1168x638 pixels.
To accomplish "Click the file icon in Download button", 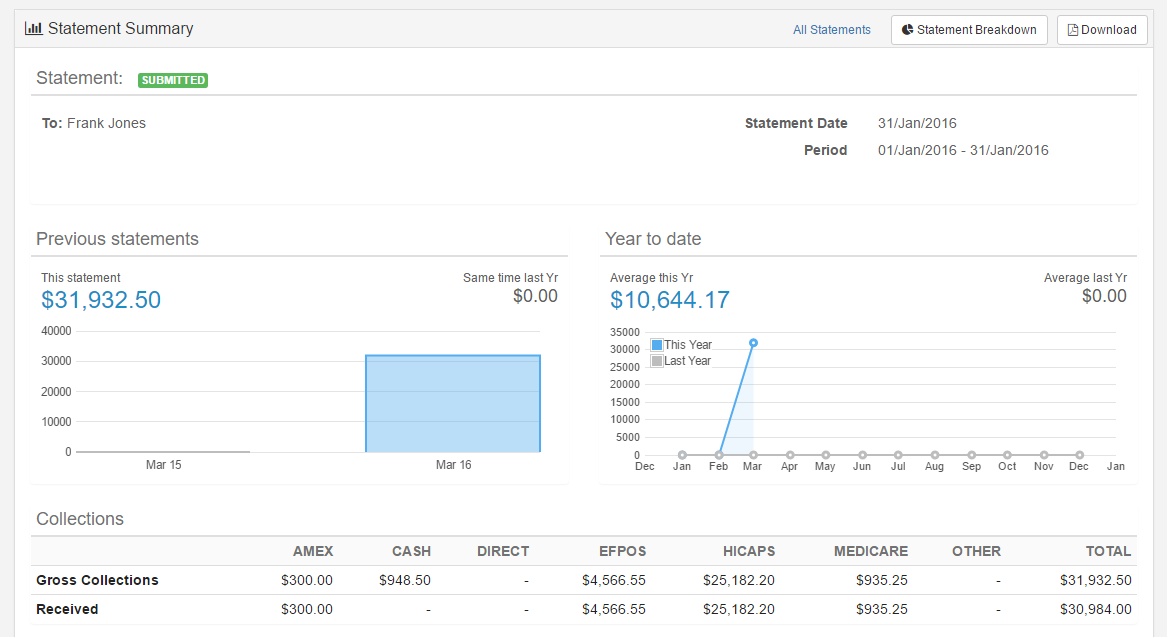I will tap(1073, 30).
